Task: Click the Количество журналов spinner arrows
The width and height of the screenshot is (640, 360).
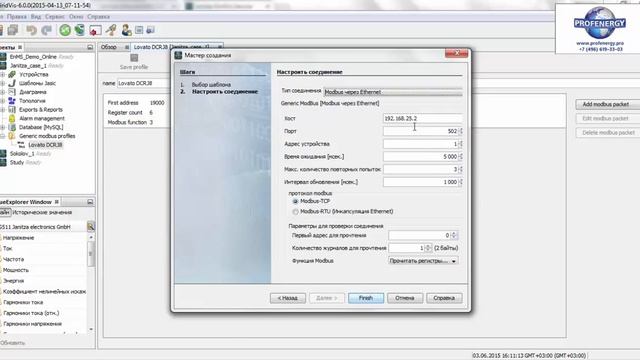Action: click(428, 248)
